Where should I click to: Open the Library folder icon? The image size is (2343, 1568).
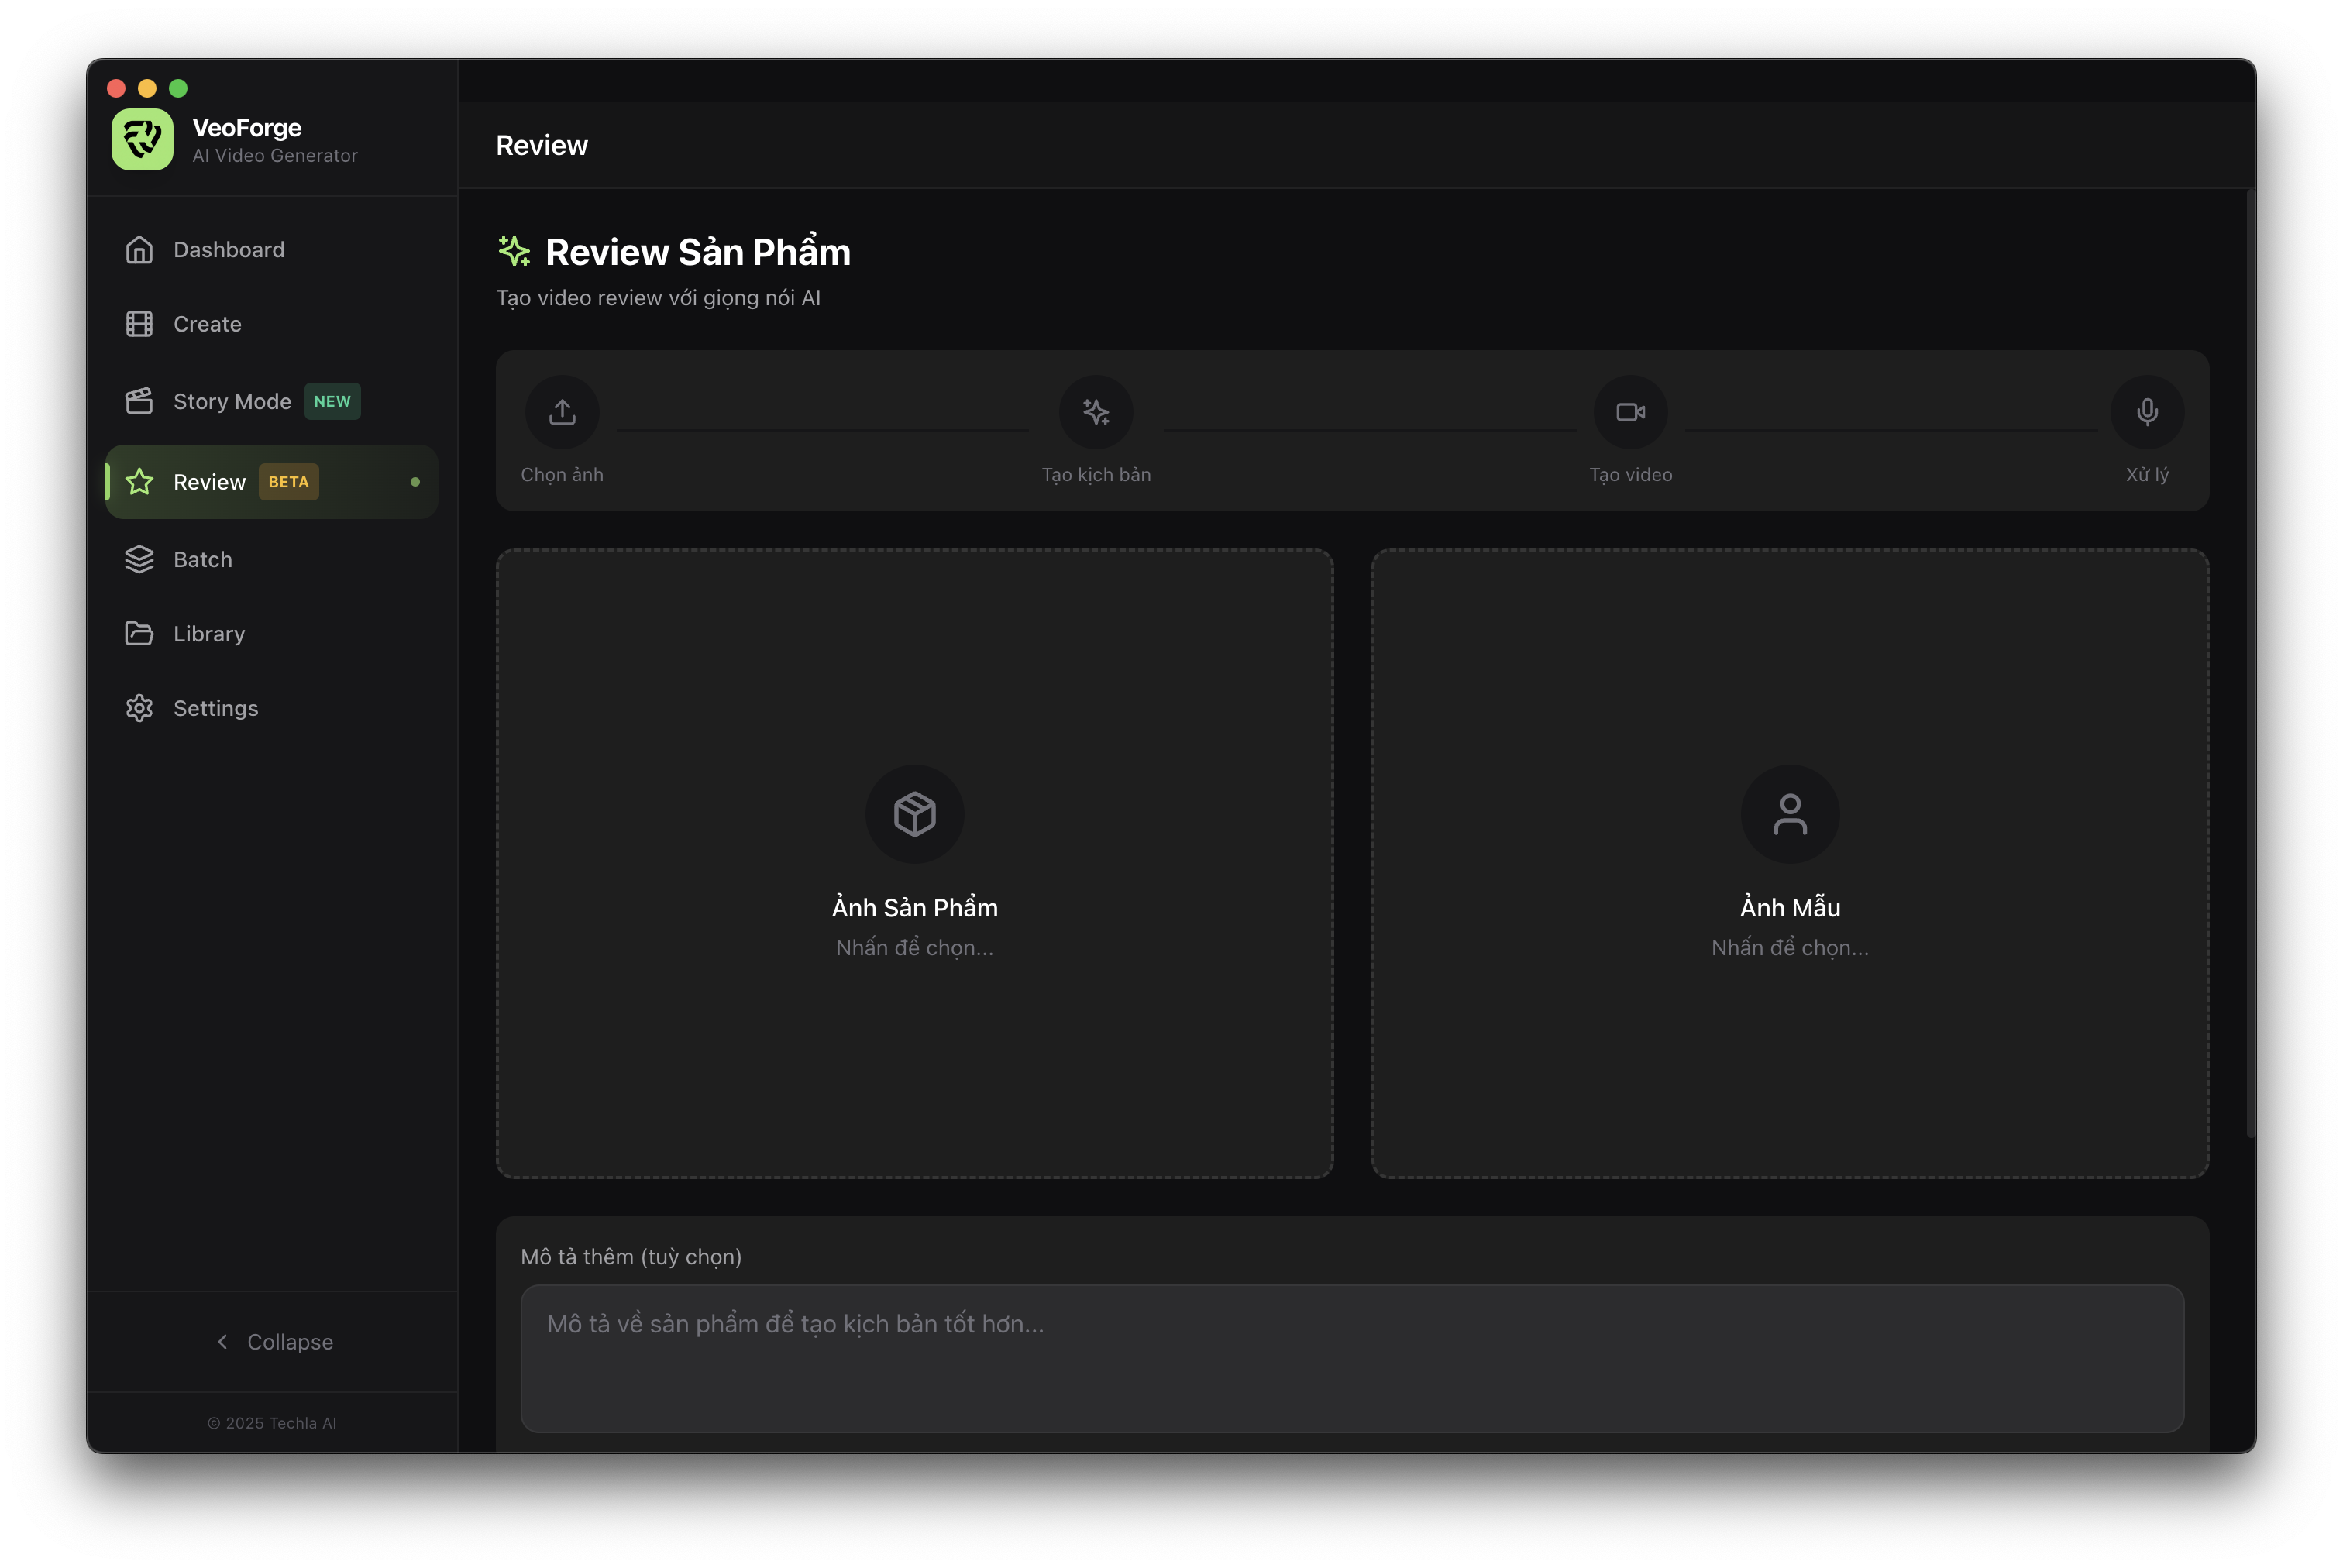click(139, 633)
